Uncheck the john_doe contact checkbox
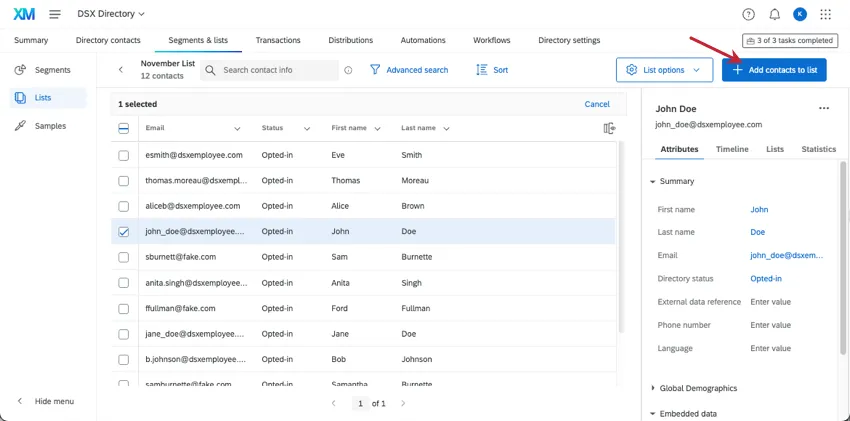 [124, 231]
